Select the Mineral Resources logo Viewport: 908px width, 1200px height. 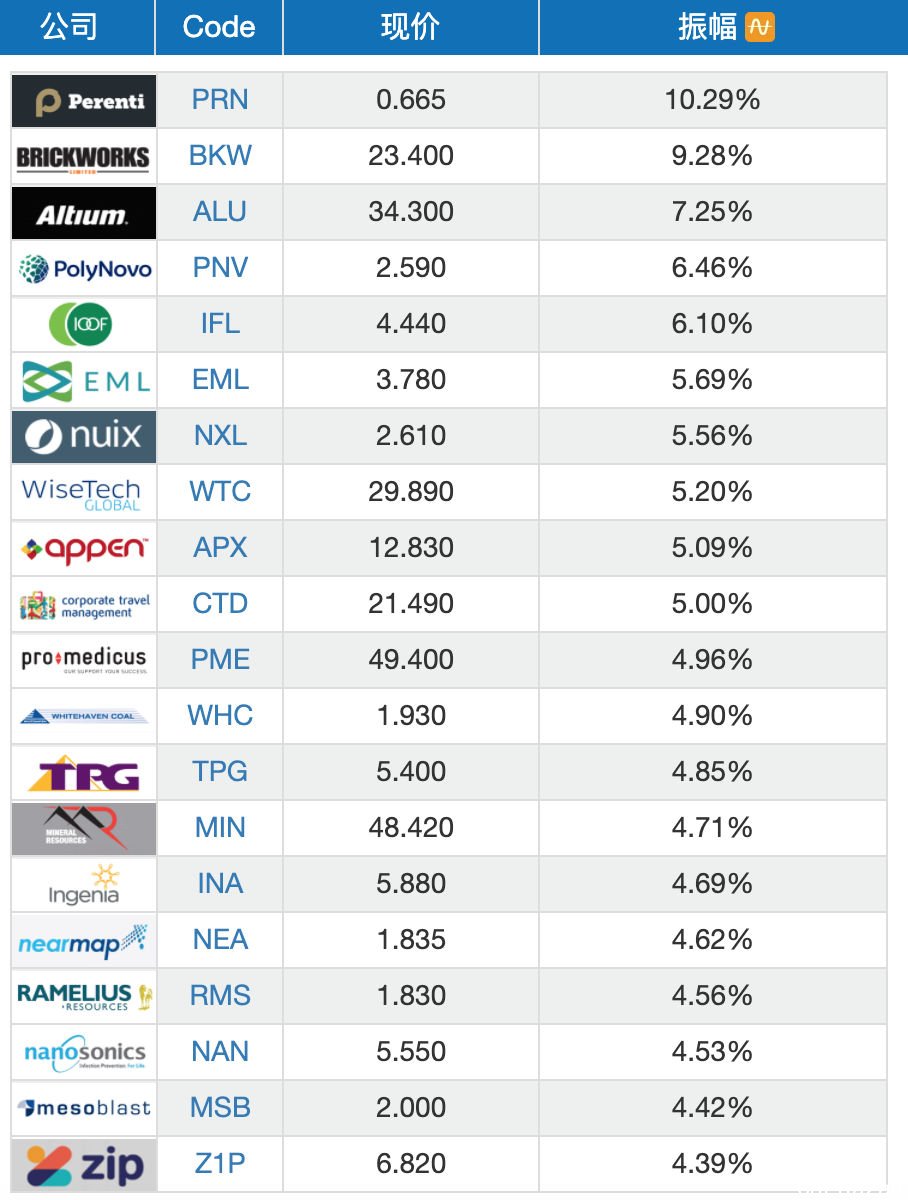(84, 828)
